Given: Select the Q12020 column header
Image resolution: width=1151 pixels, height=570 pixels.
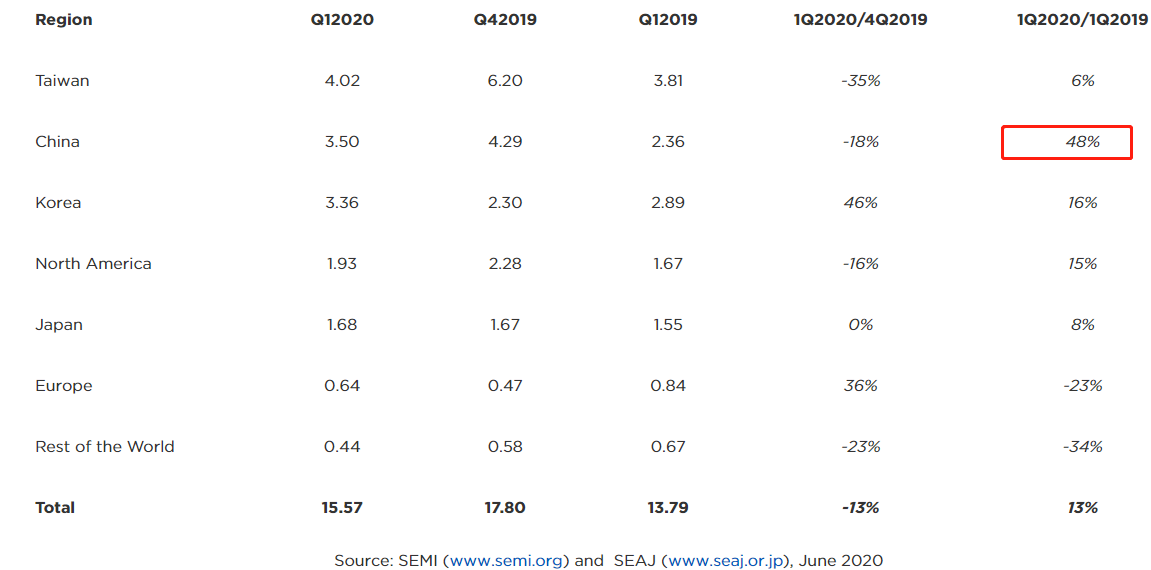Looking at the screenshot, I should [x=342, y=20].
